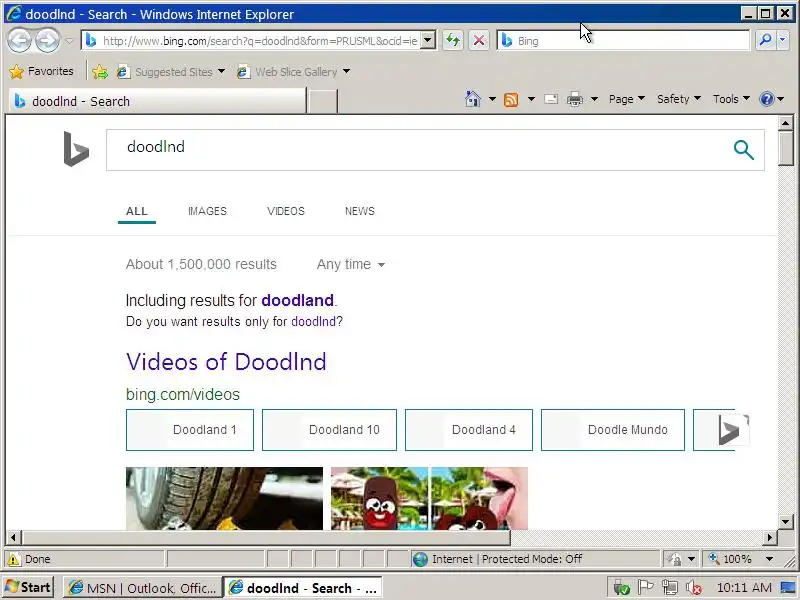
Task: Expand the Web Slice Gallery dropdown
Action: [x=346, y=71]
